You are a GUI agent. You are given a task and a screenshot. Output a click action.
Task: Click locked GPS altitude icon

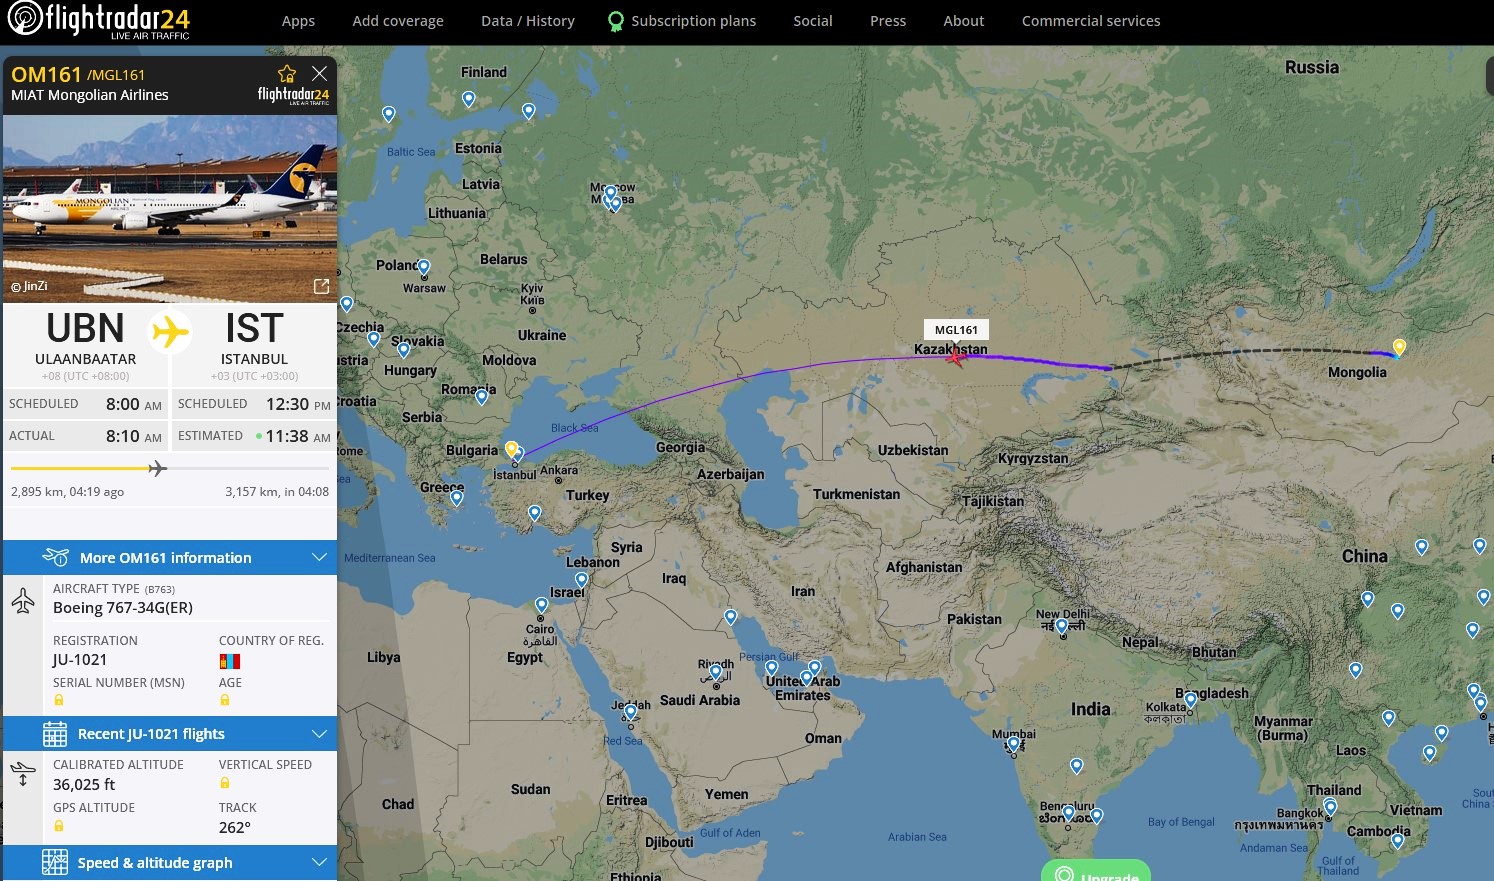click(59, 826)
